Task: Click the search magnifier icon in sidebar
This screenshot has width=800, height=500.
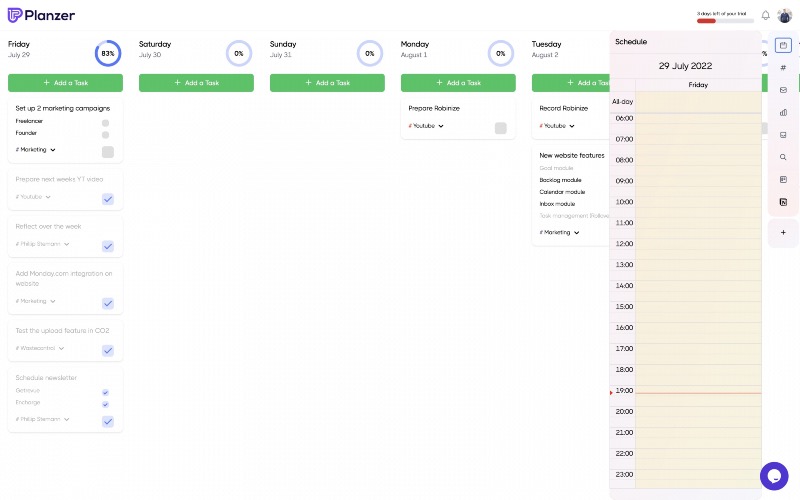Action: click(784, 157)
